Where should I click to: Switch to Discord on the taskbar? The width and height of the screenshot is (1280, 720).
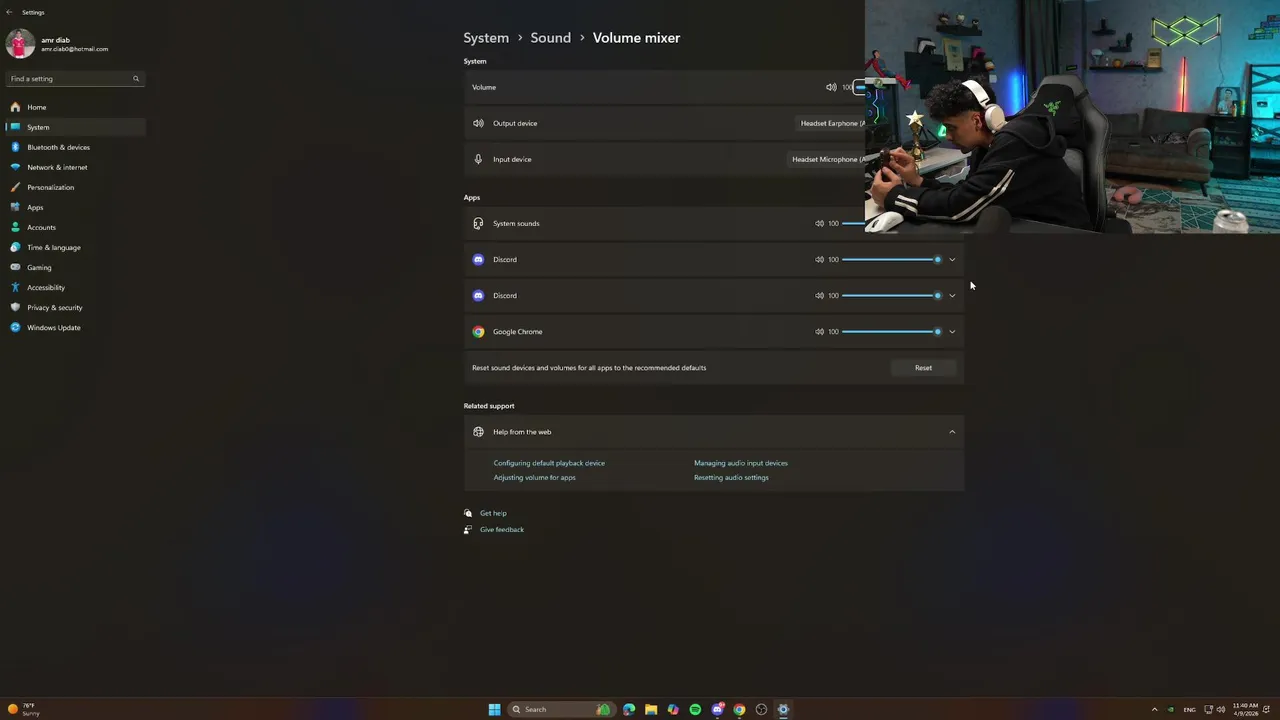click(x=717, y=710)
